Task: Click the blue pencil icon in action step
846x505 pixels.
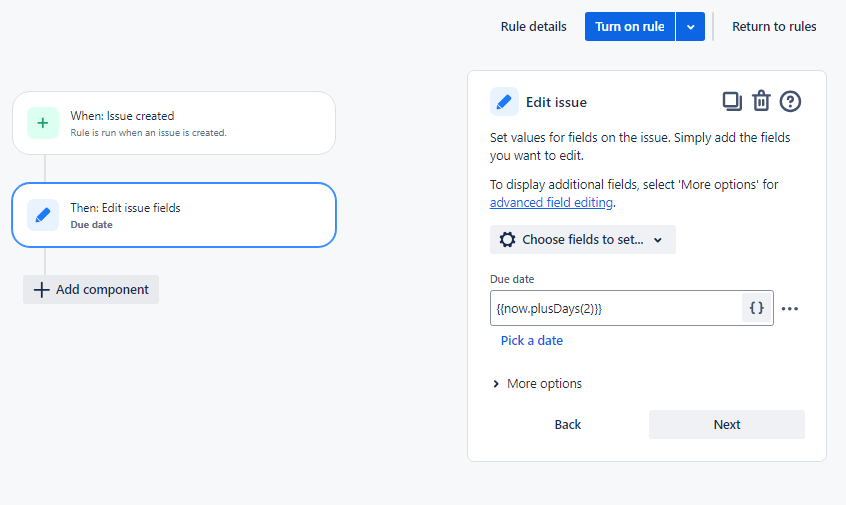Action: 42,215
